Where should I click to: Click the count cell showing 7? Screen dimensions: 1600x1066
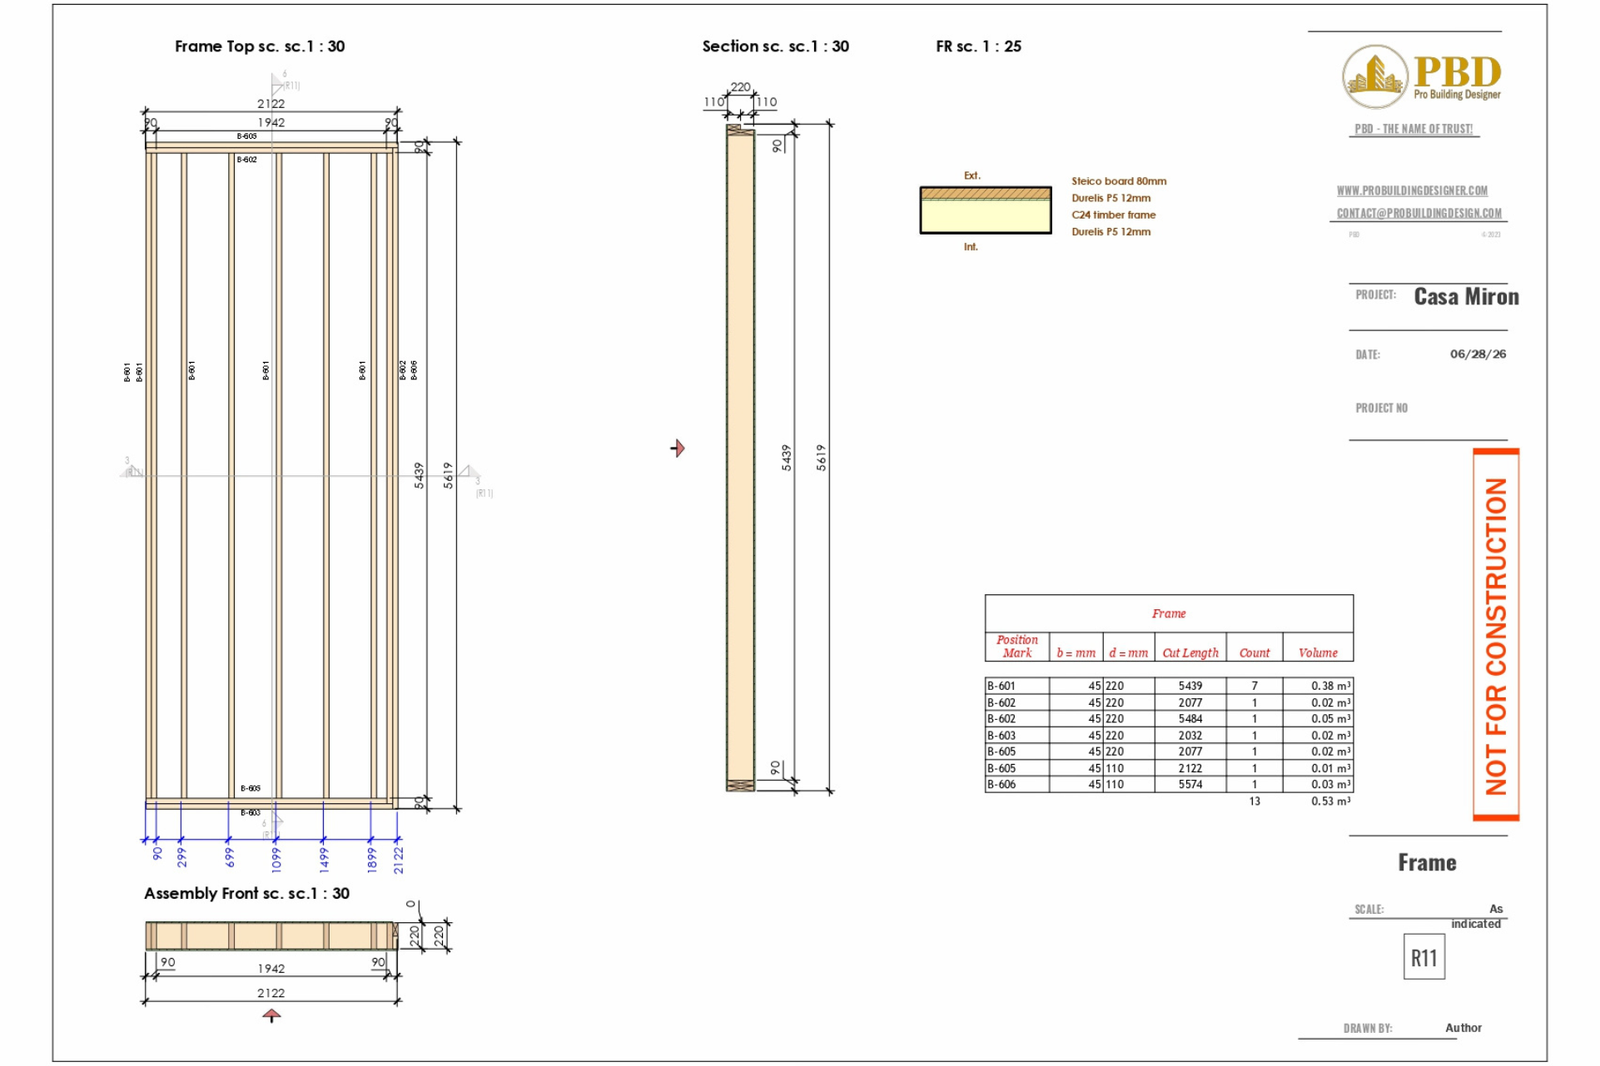[x=1254, y=686]
